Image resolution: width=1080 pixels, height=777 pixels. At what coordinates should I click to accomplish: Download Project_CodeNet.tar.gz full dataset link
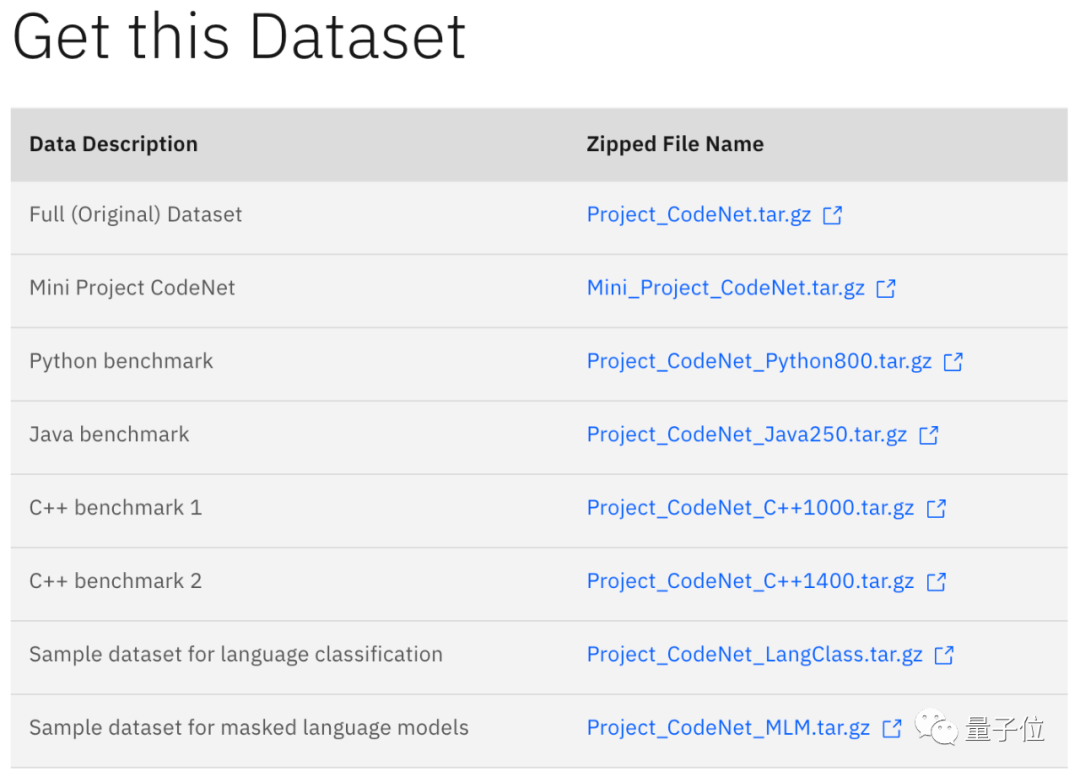[698, 215]
